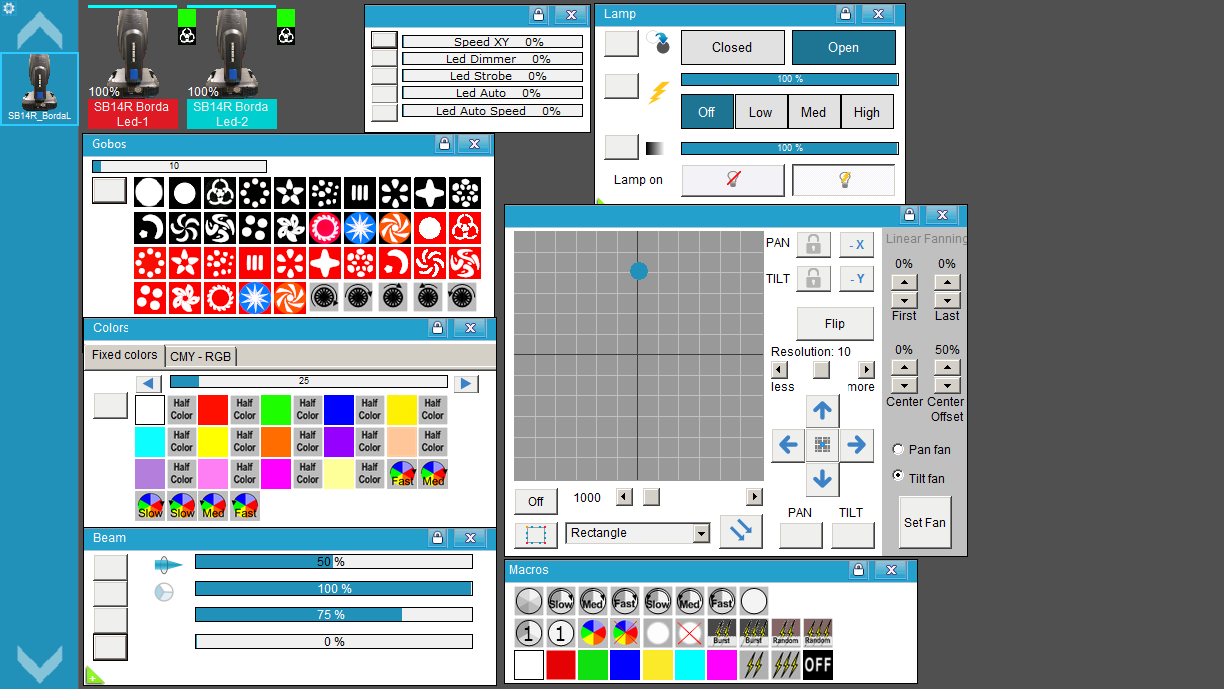Adjust the Beam 75 % slider

click(334, 615)
